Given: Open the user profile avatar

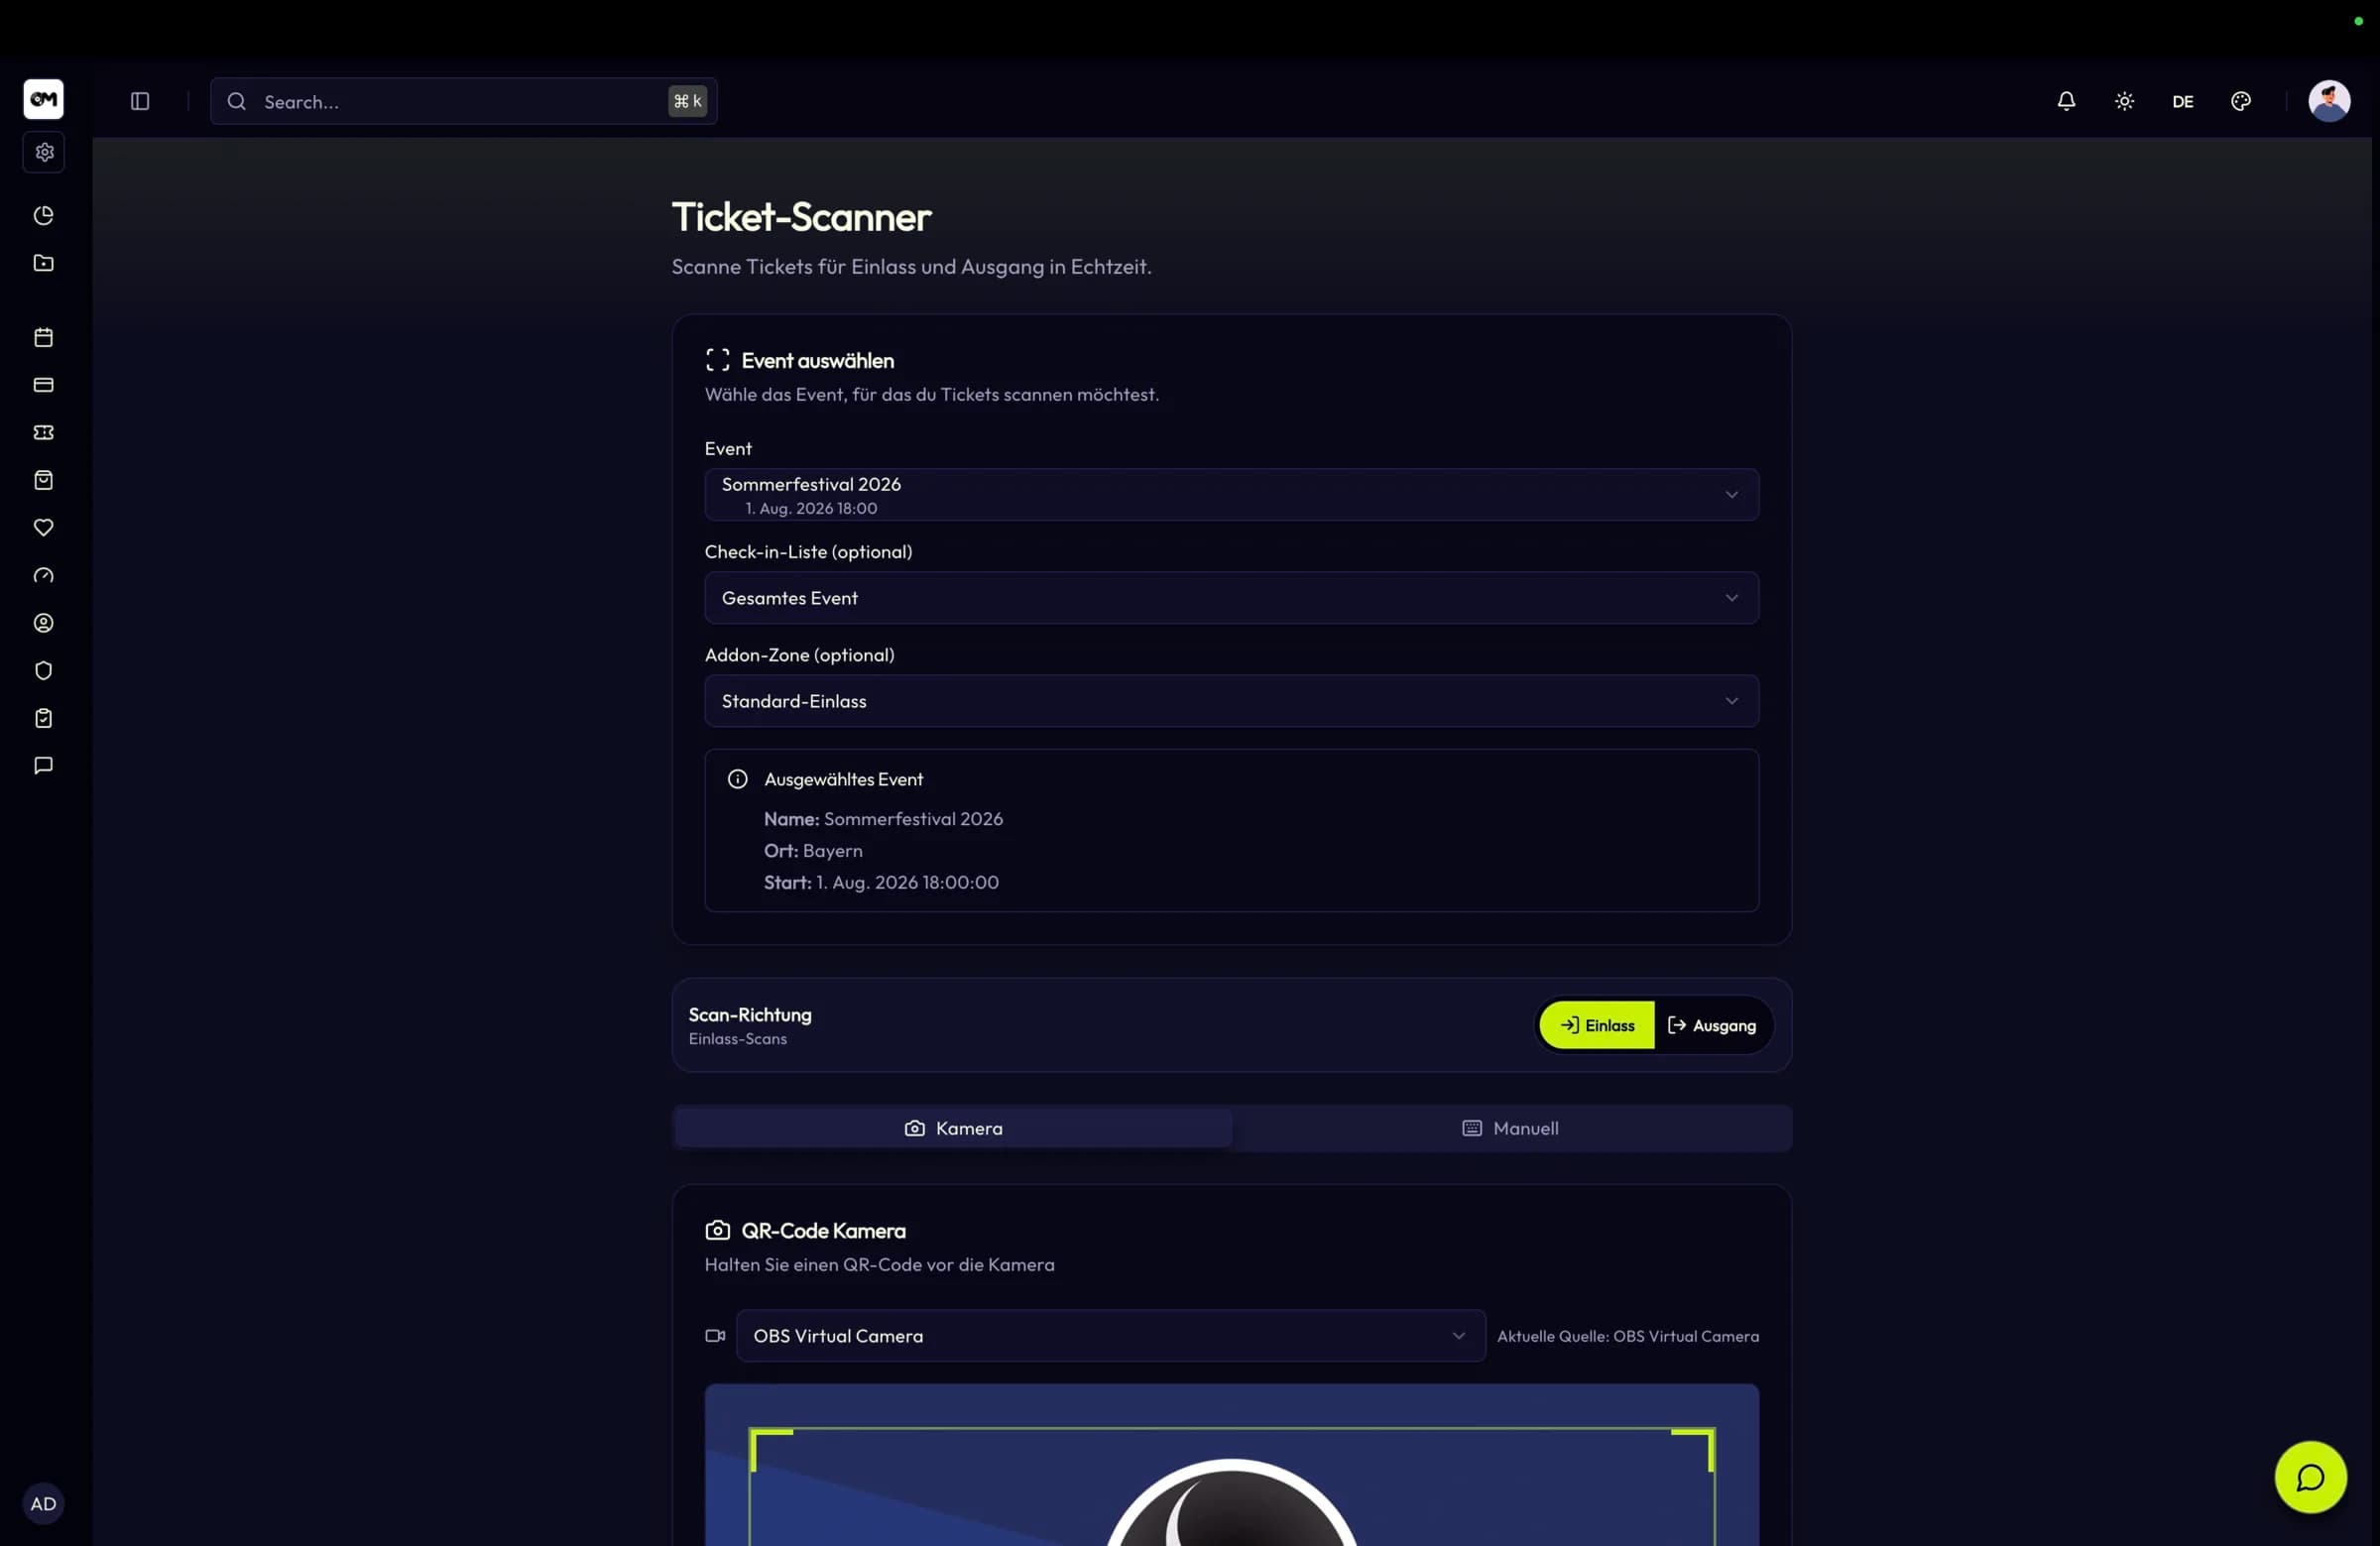Looking at the screenshot, I should (2329, 101).
